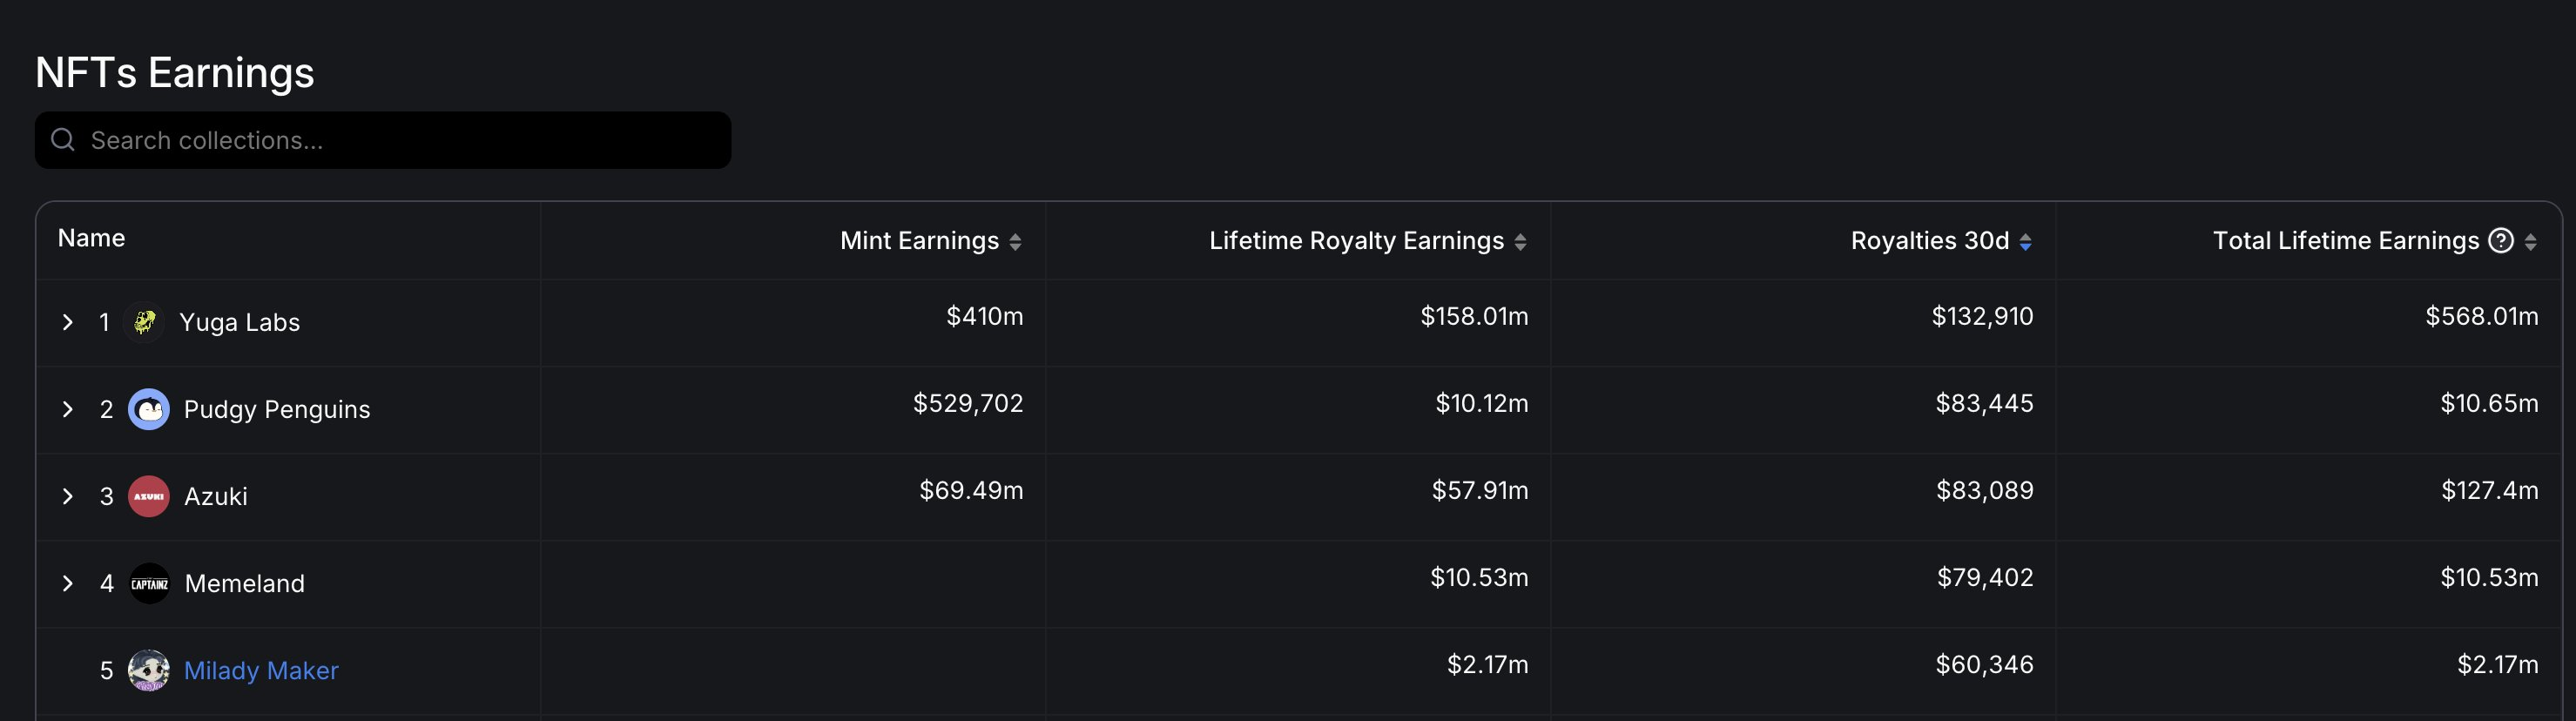Viewport: 2576px width, 721px height.
Task: Click the Pudgy Penguins logo icon
Action: tap(149, 409)
